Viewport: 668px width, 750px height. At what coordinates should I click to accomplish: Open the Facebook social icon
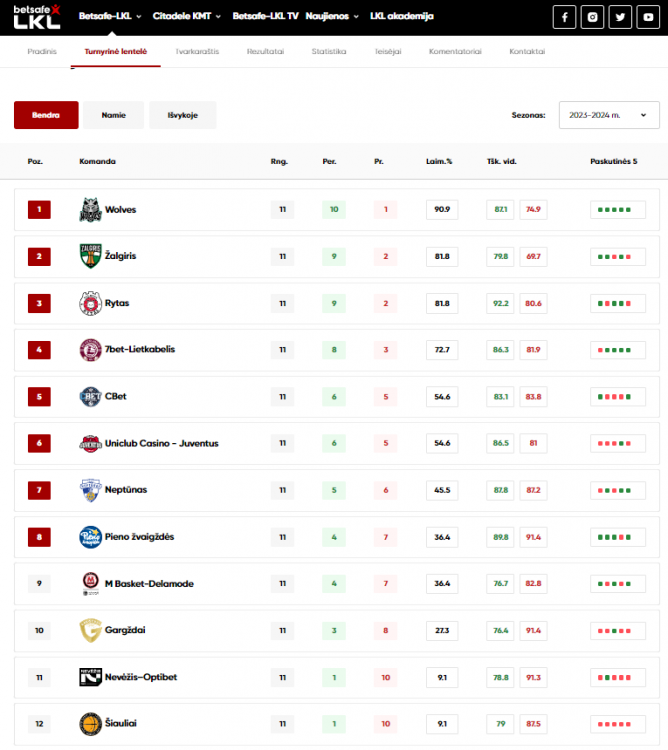click(565, 17)
